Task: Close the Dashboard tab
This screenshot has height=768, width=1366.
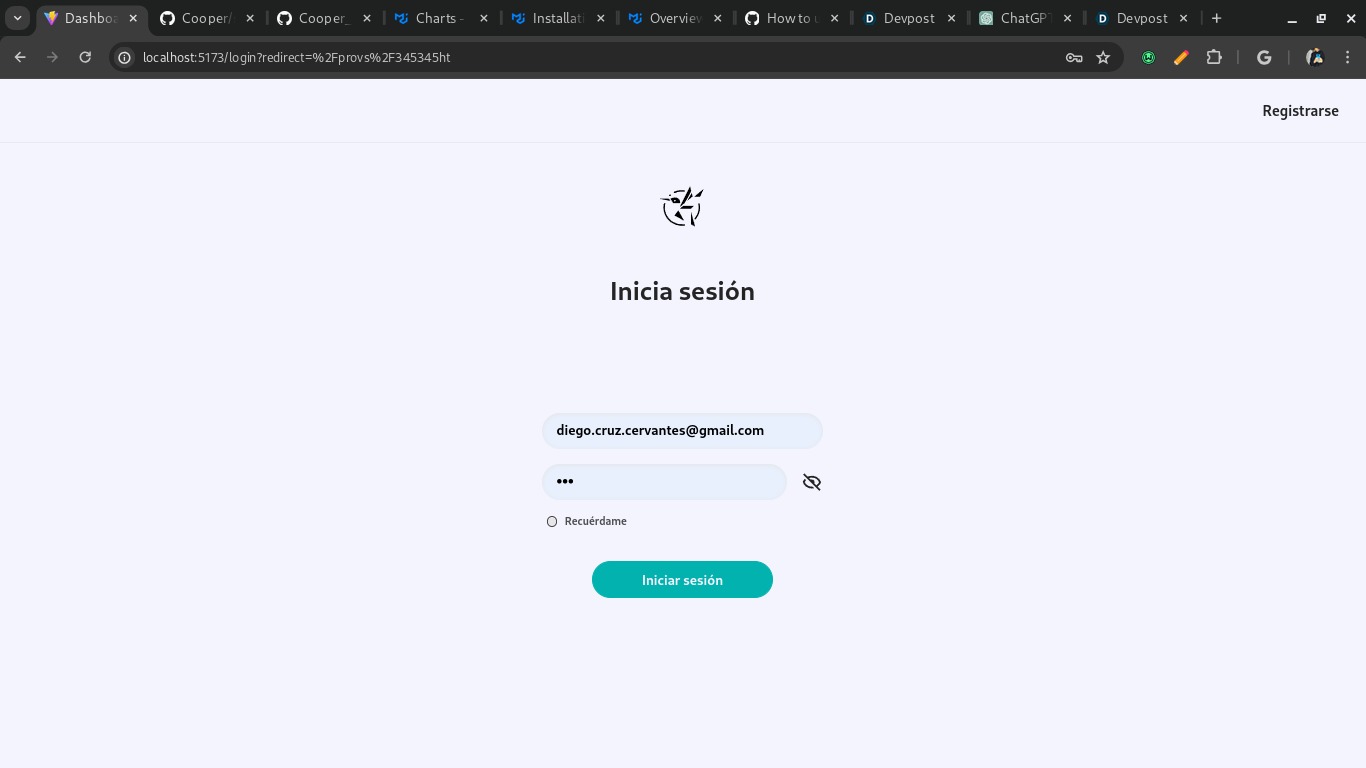Action: [x=133, y=18]
